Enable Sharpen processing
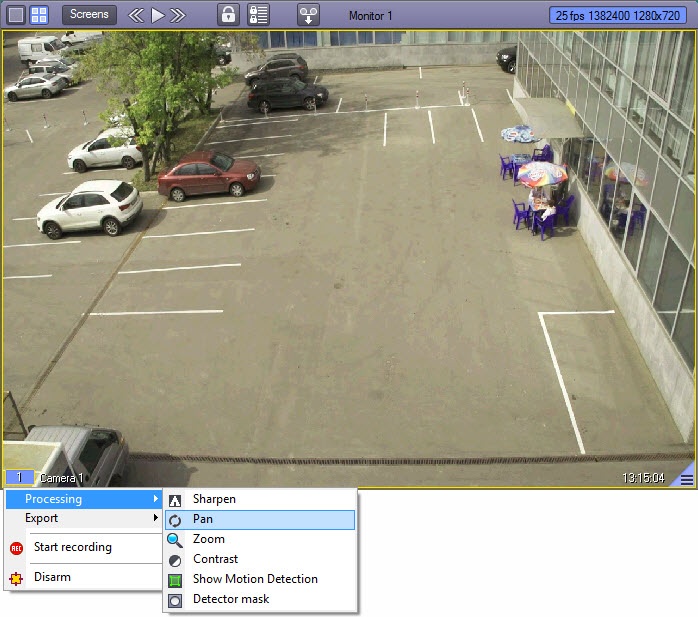This screenshot has width=698, height=617. 214,499
